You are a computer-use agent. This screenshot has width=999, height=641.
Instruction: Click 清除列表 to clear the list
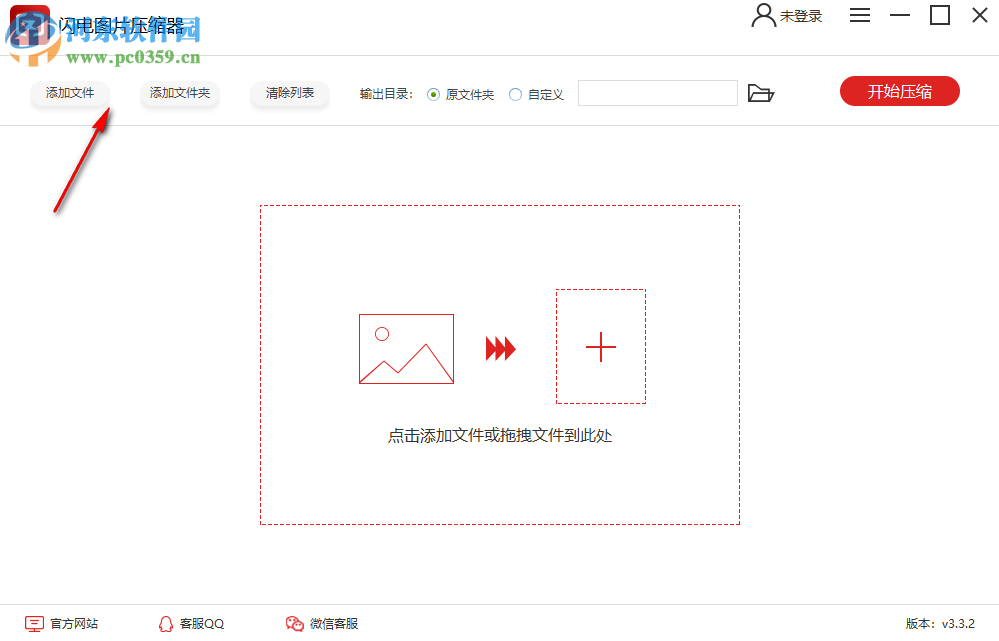tap(289, 92)
